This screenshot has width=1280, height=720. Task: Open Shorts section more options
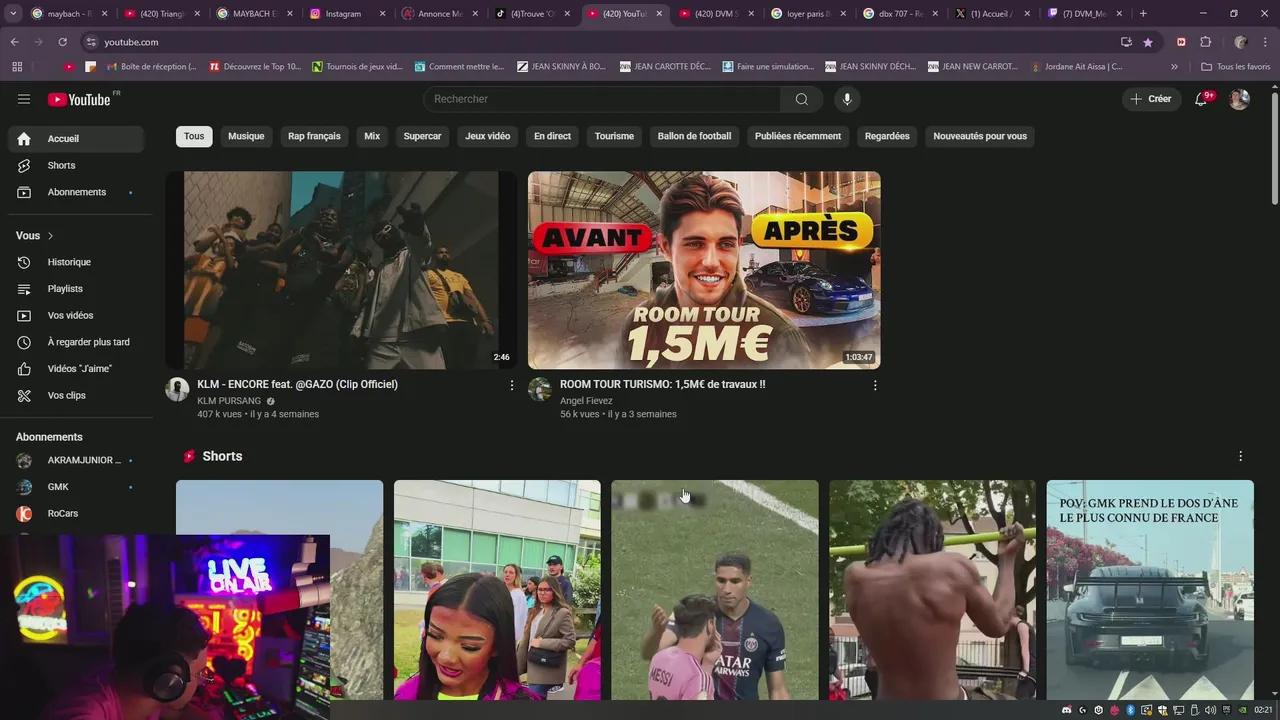(x=1240, y=456)
